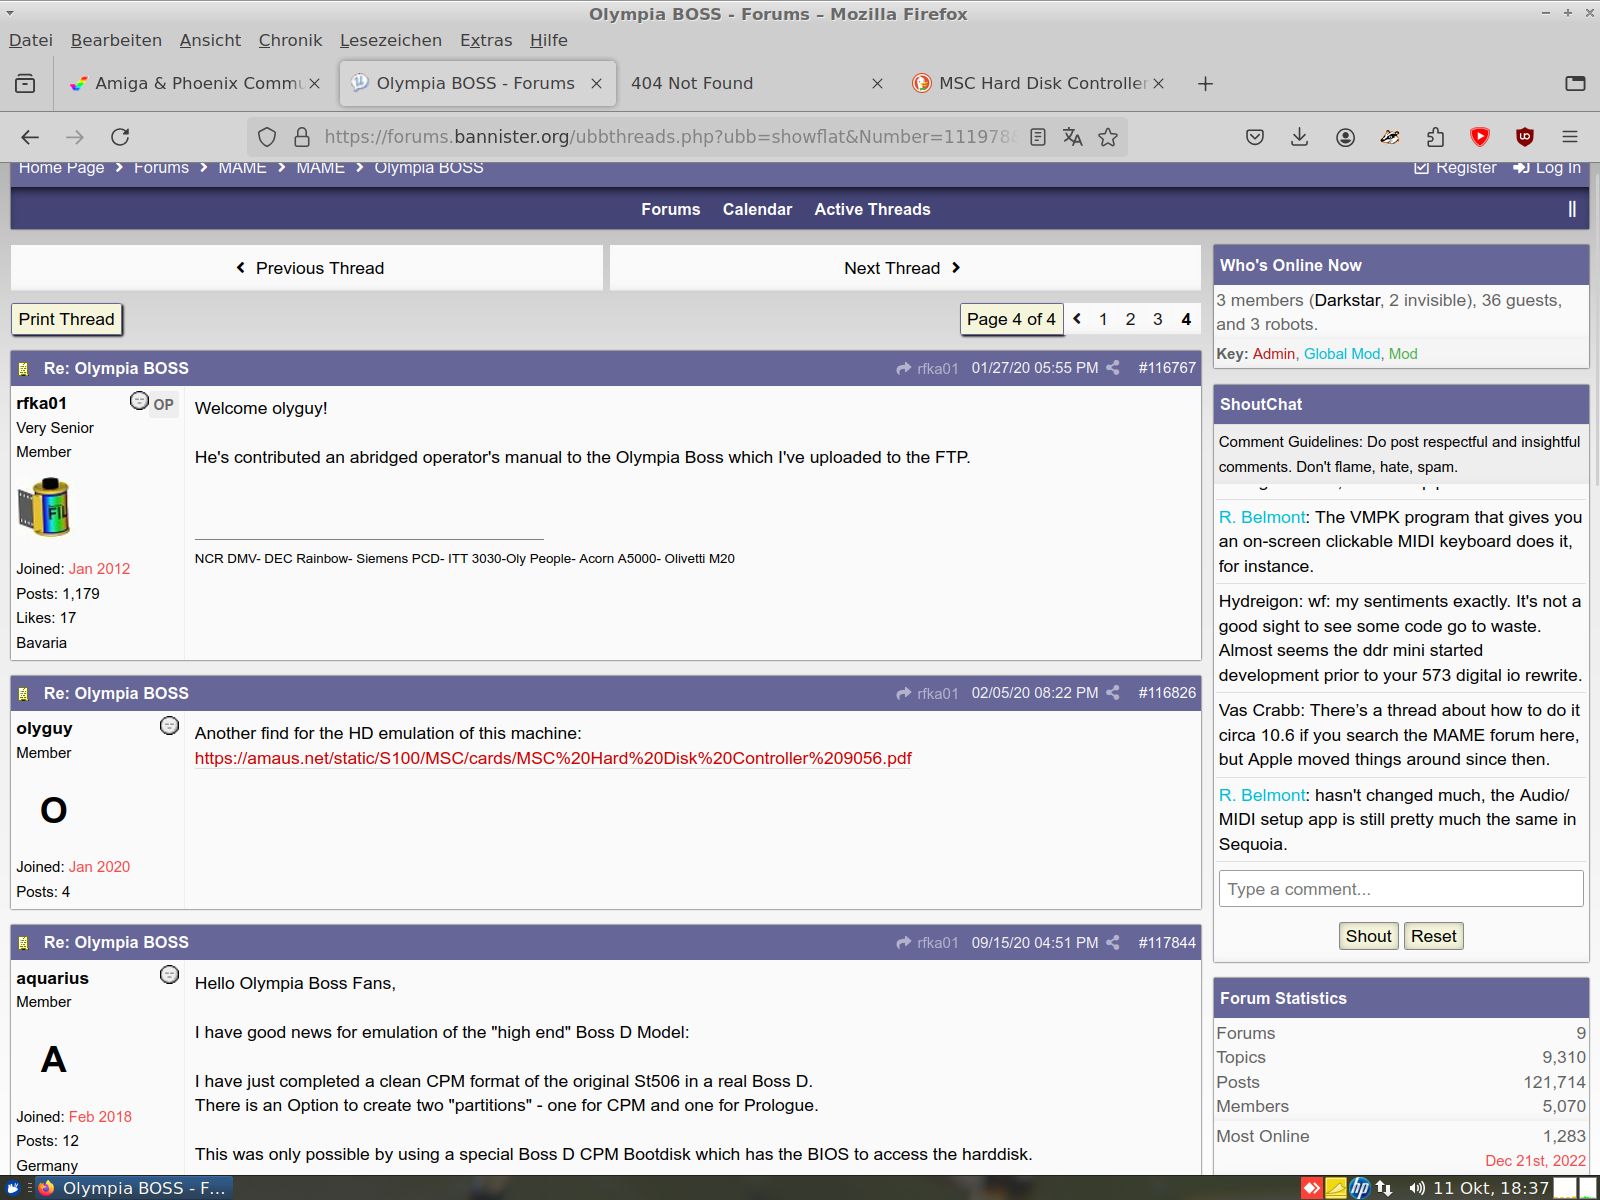Open Pocket save icon

coord(1255,137)
